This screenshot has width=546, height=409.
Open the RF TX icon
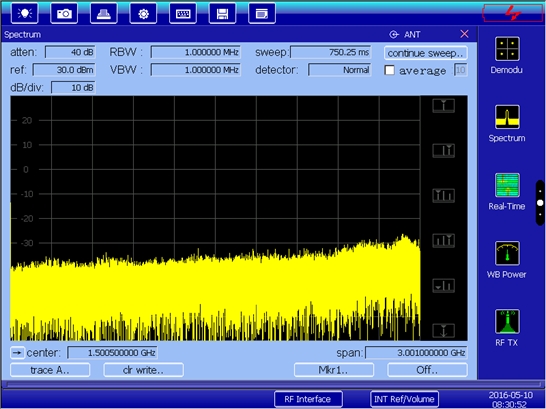pyautogui.click(x=507, y=322)
